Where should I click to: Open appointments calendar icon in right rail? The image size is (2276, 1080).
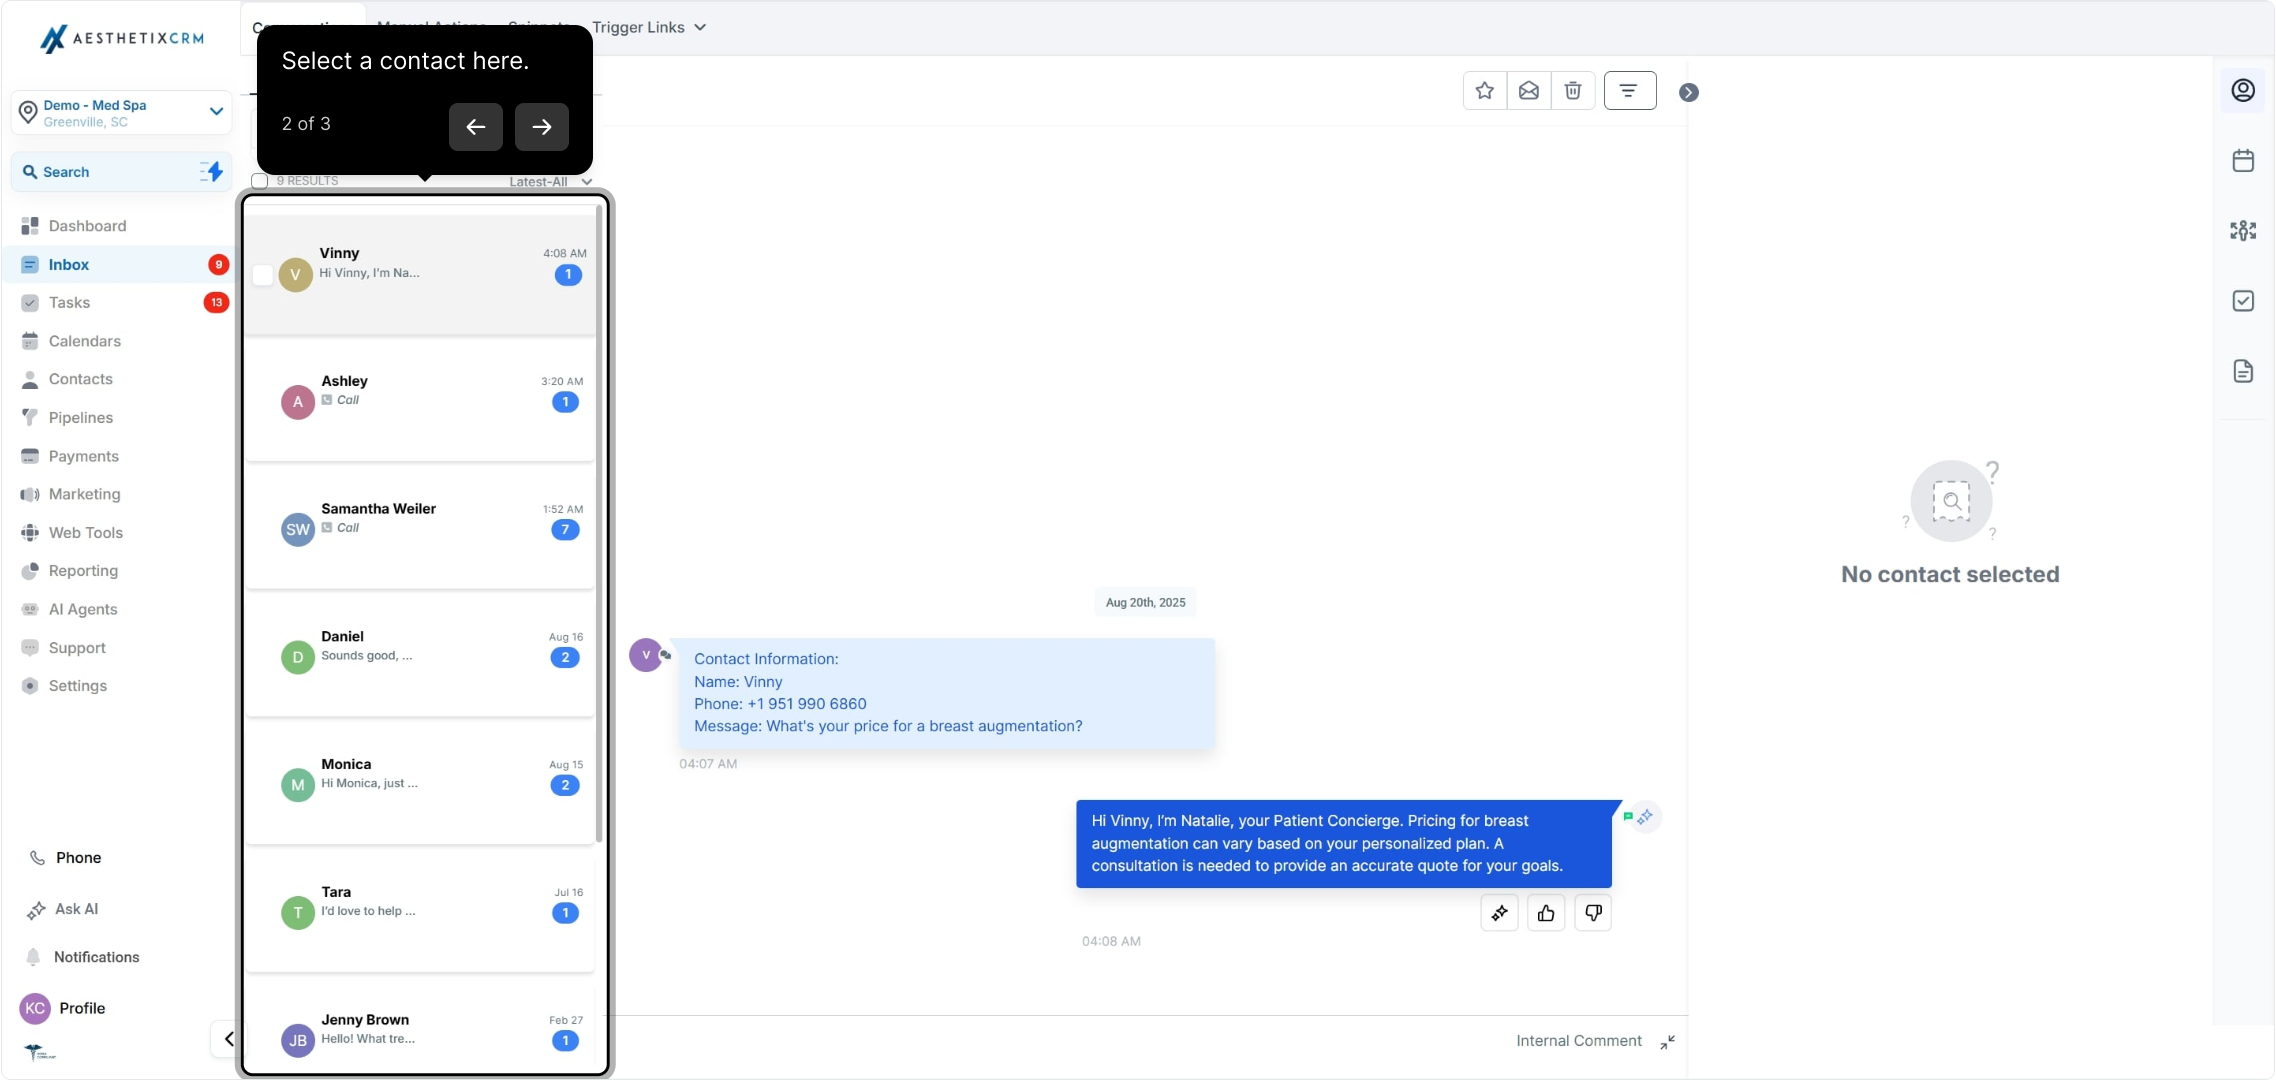[x=2243, y=160]
